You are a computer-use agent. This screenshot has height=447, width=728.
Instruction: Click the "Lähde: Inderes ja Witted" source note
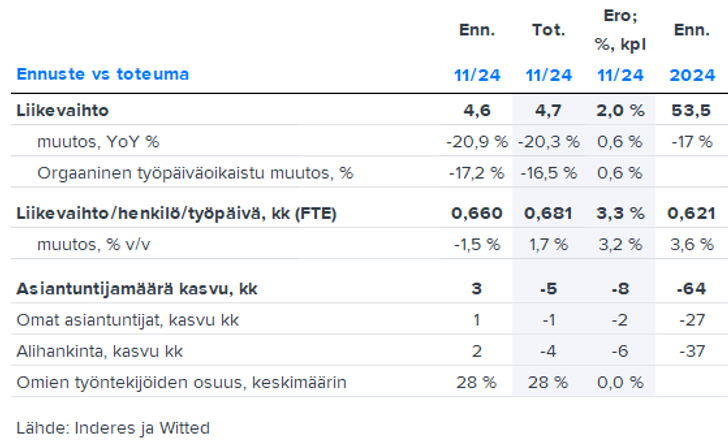pos(112,428)
